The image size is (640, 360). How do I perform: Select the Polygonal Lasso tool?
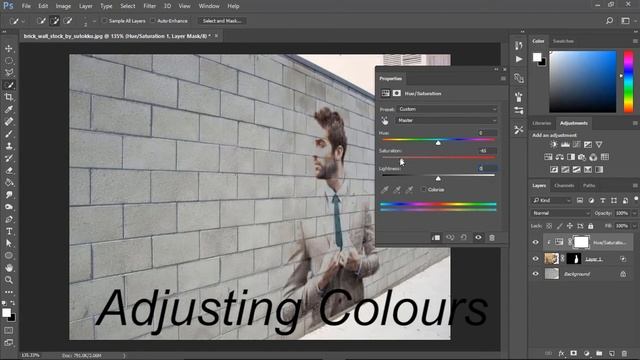[x=9, y=73]
